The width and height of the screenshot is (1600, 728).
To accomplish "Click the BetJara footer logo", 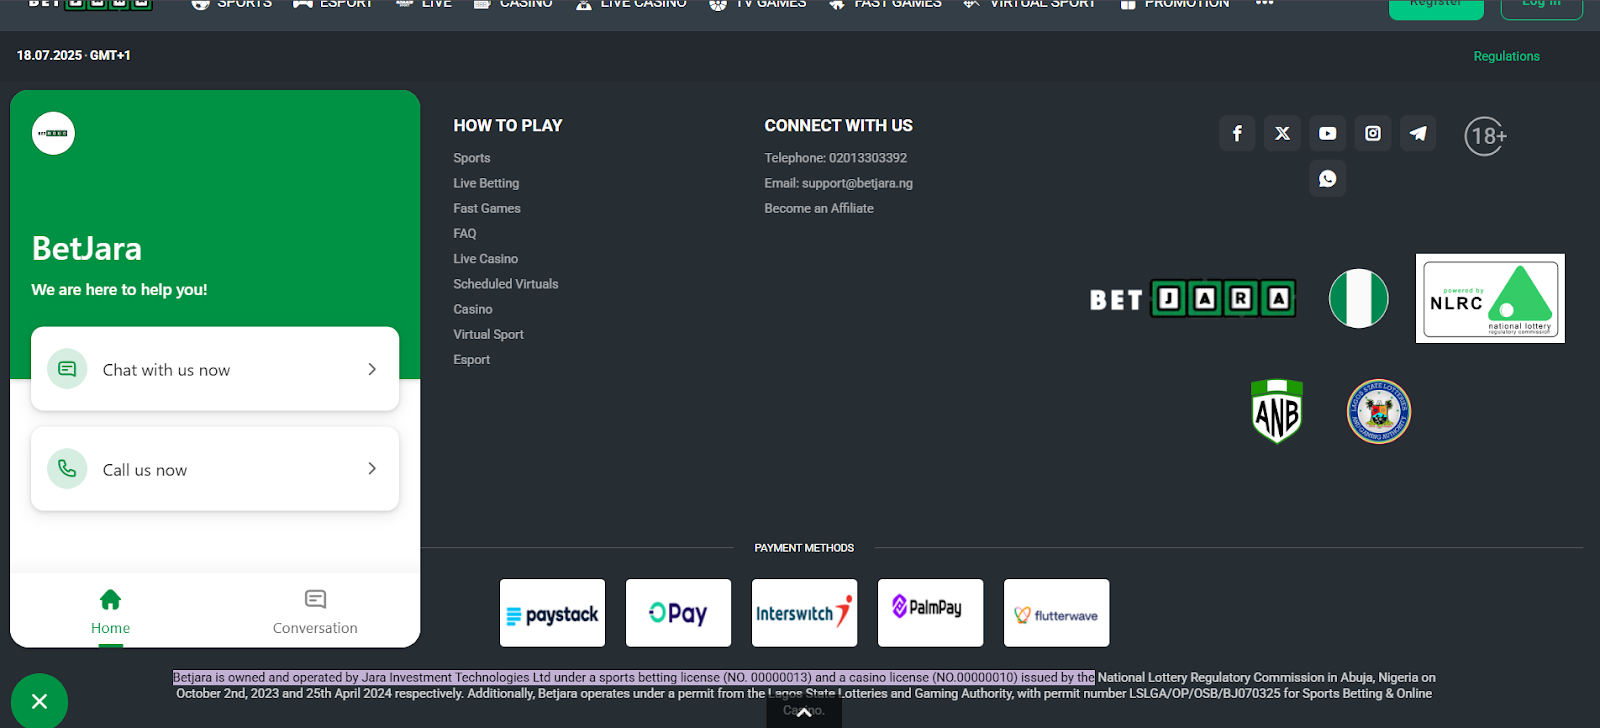I will [x=1193, y=298].
